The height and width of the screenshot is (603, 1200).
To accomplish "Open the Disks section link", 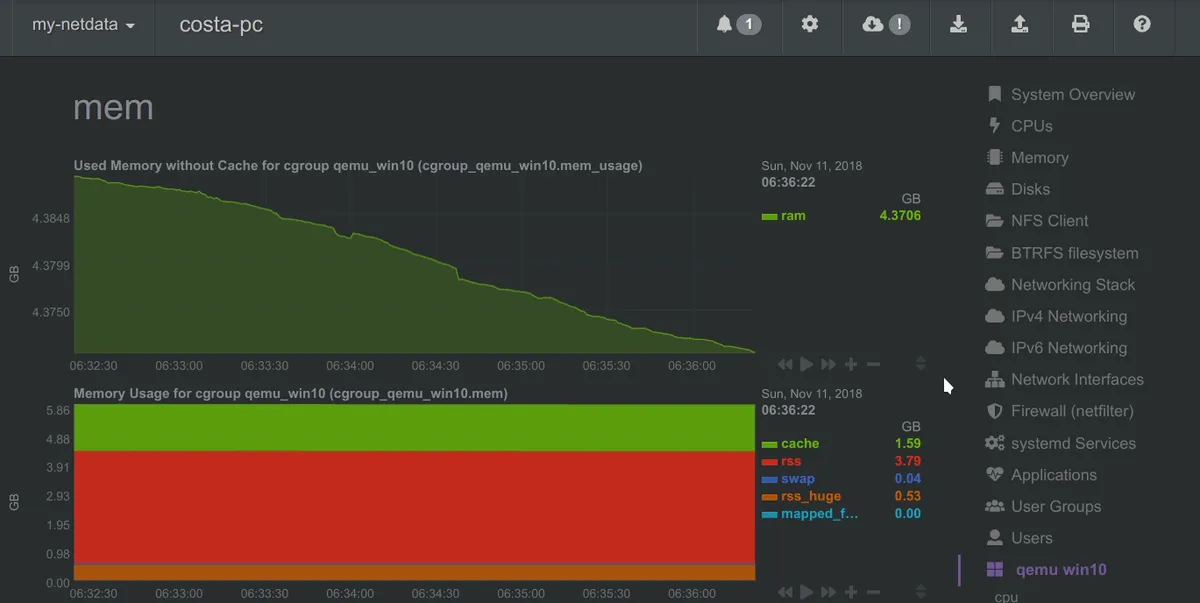I will pos(1030,189).
